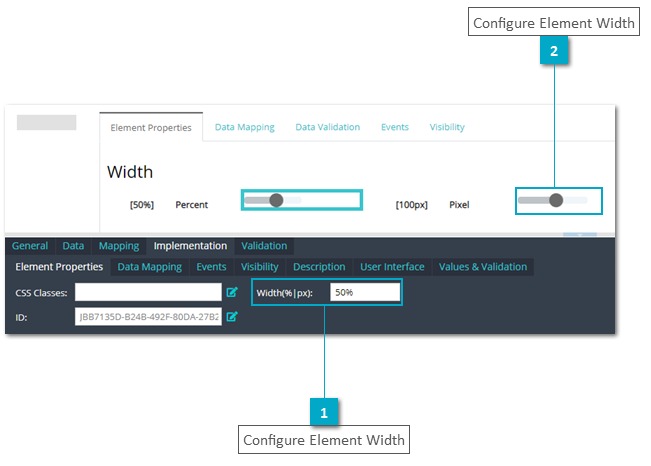Open the Validation tab in dark panel
This screenshot has height=466, width=651.
(x=264, y=246)
